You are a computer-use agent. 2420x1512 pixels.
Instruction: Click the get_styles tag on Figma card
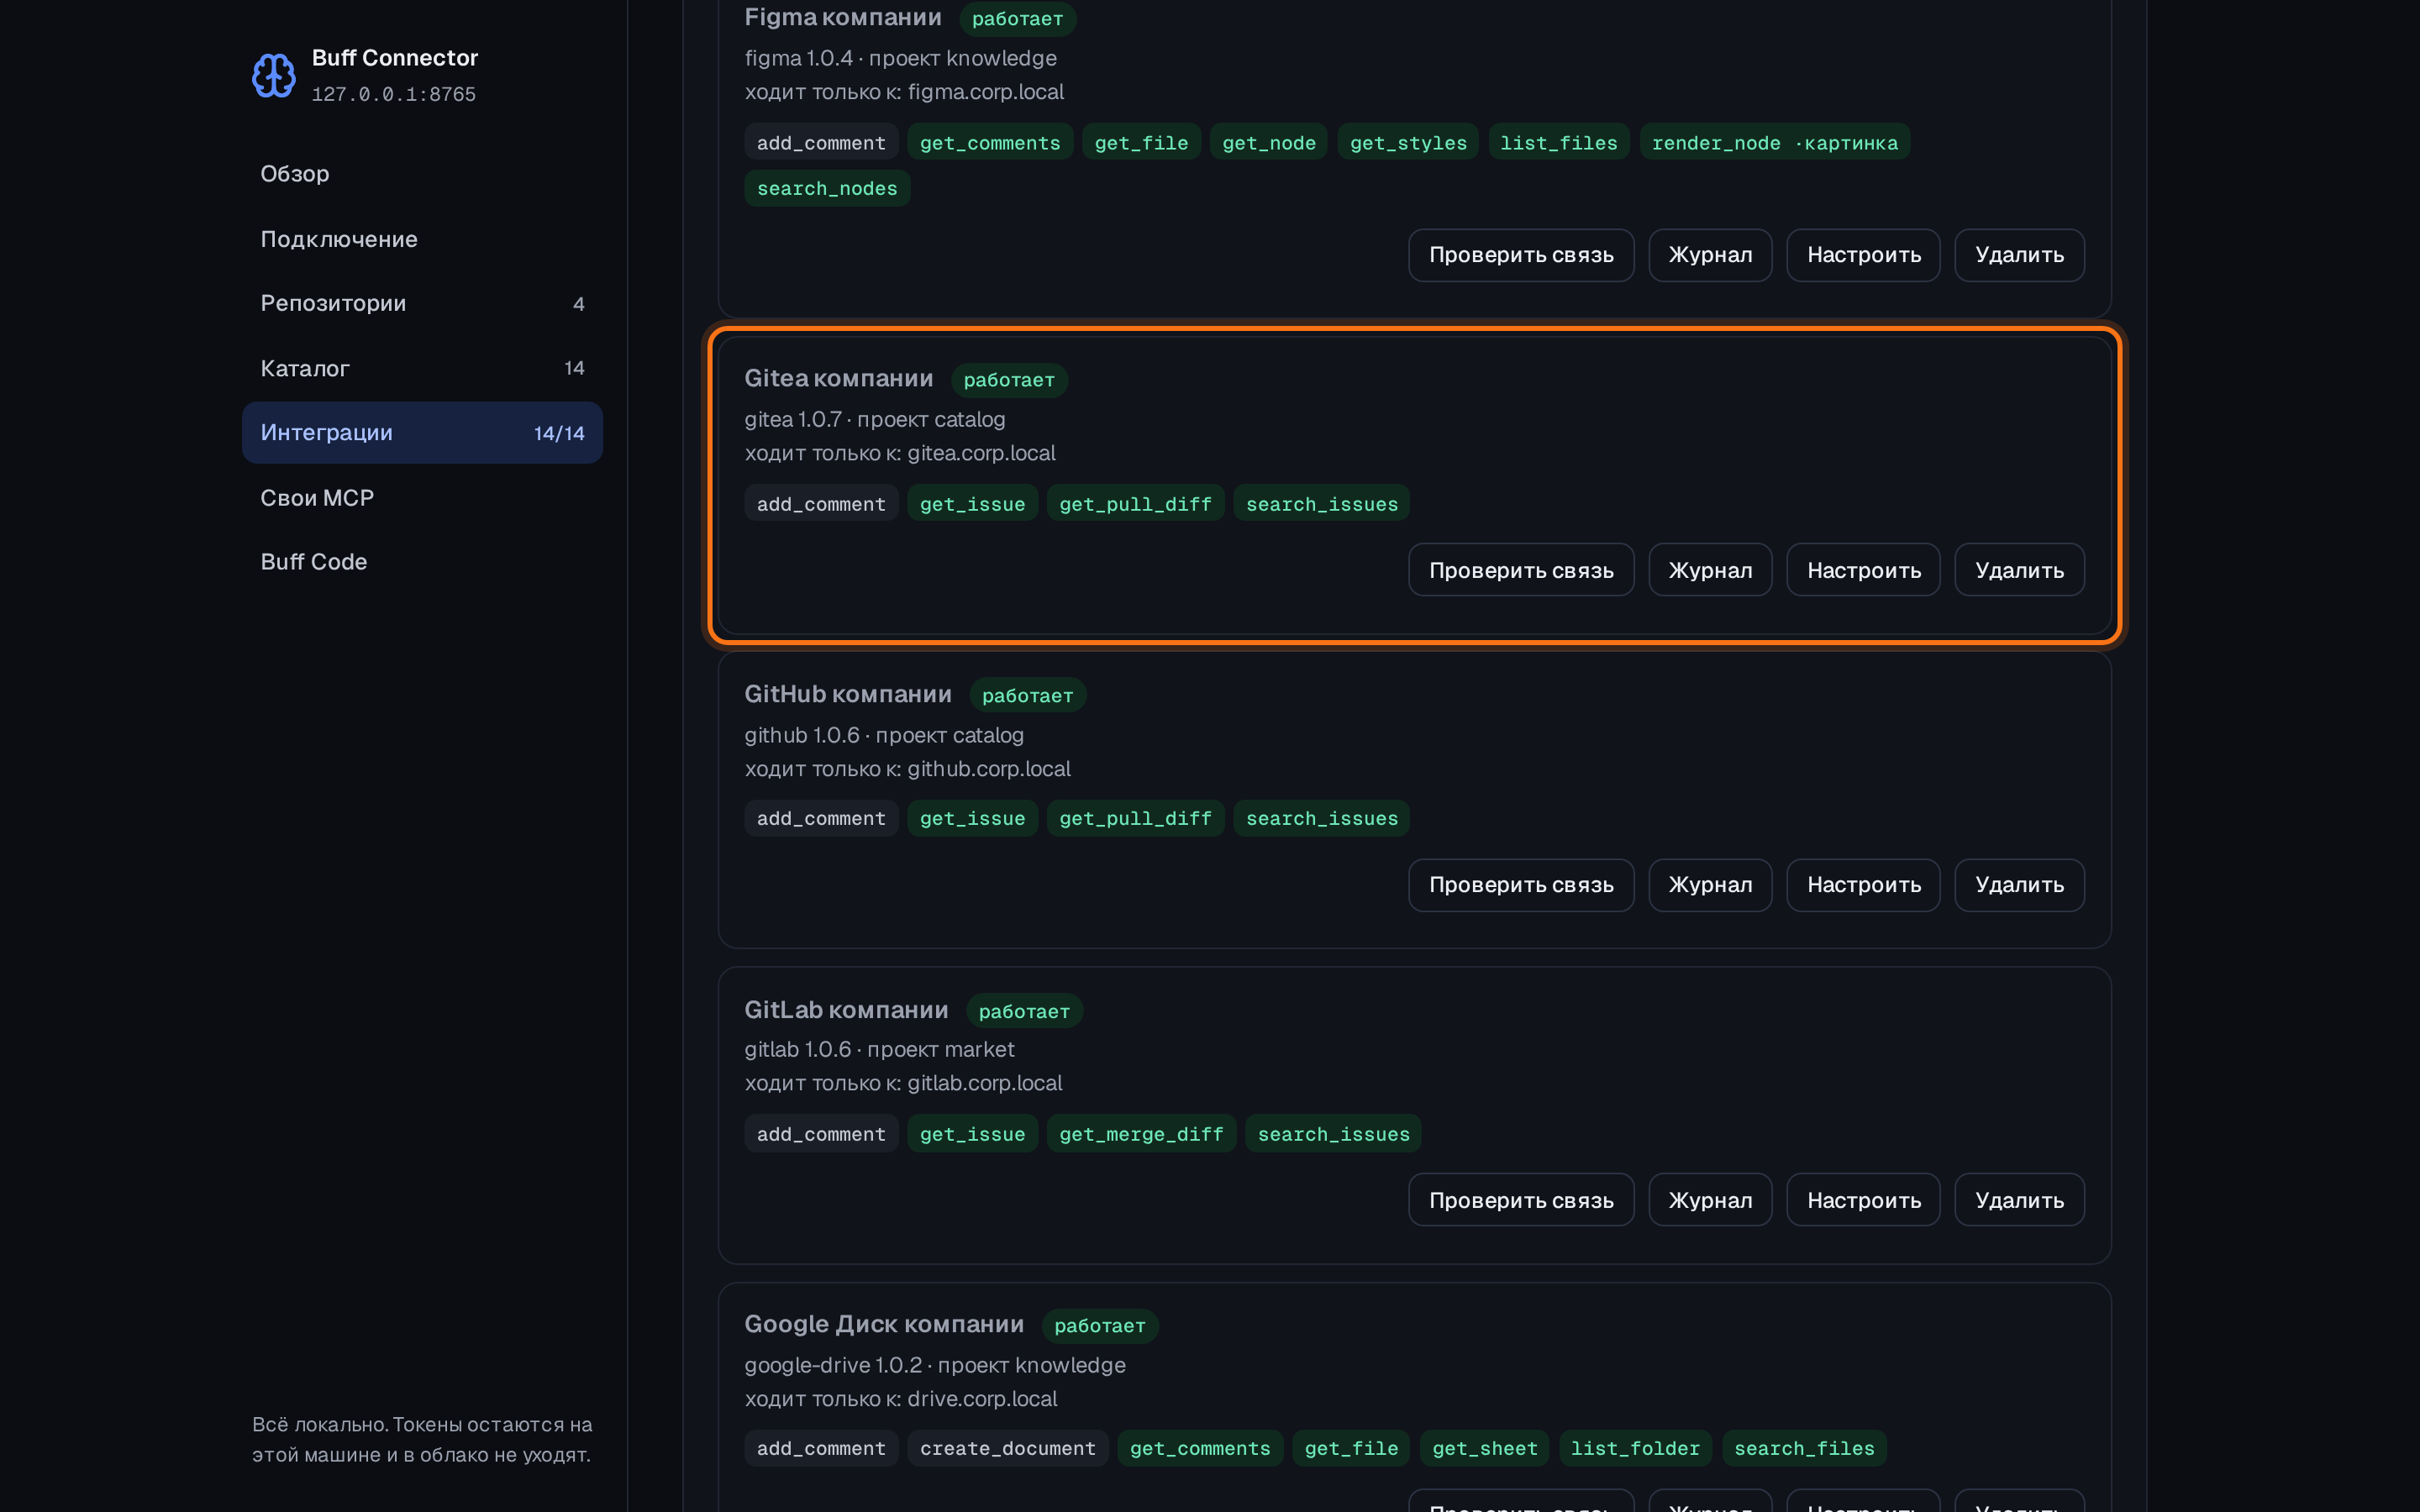point(1408,143)
